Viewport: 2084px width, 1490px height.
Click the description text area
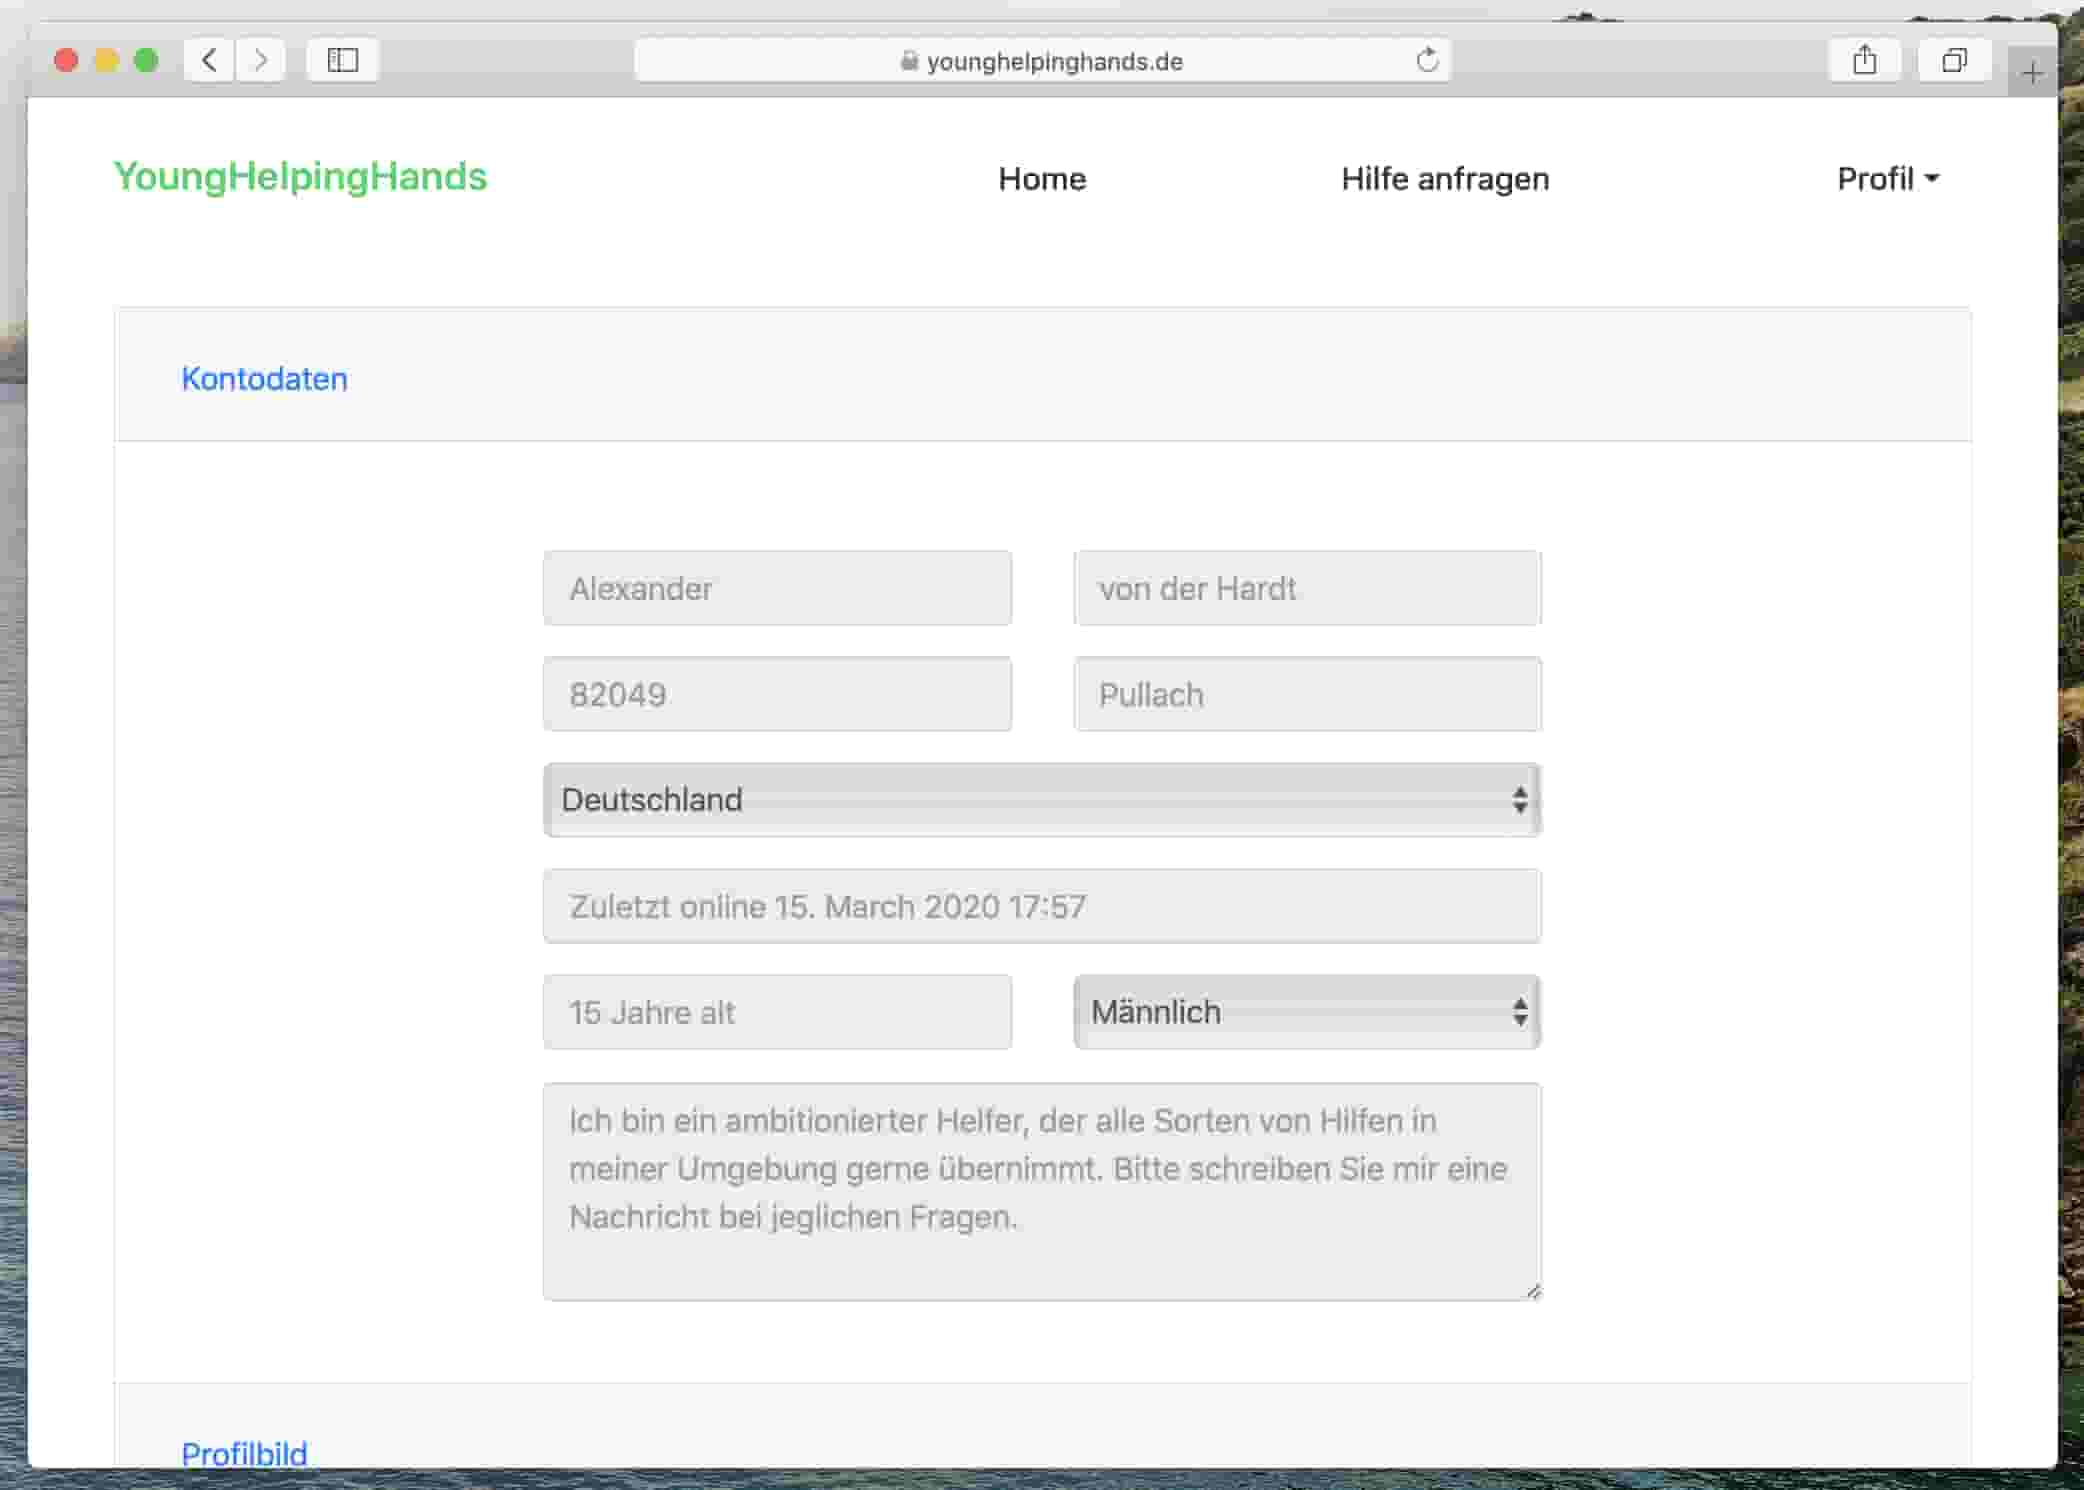[1041, 1190]
